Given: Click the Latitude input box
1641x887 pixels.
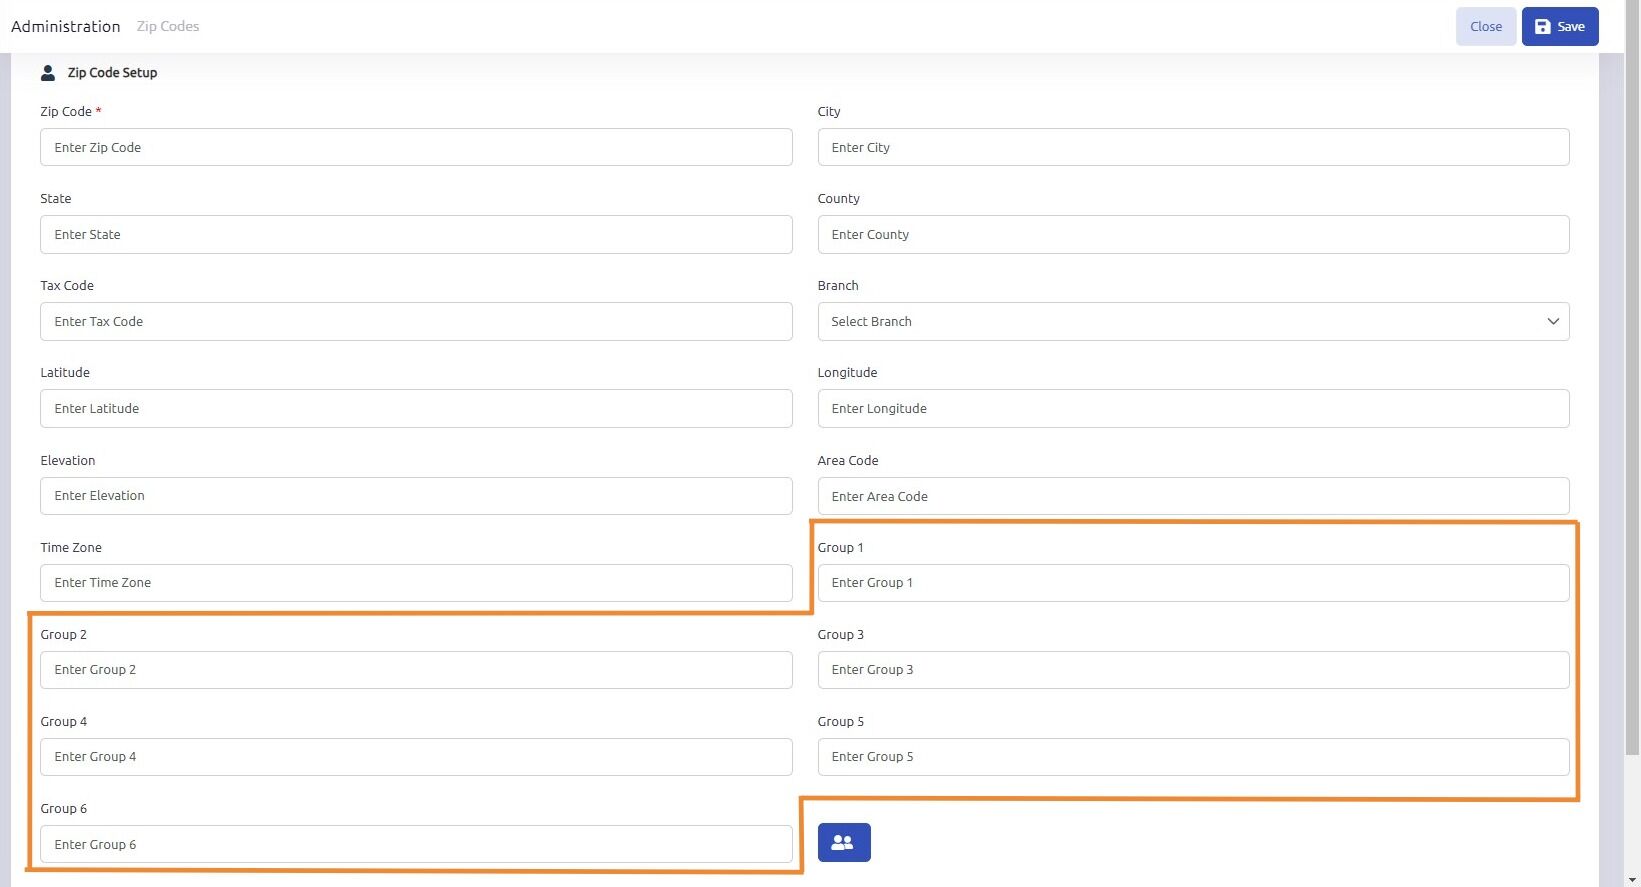Looking at the screenshot, I should [416, 409].
